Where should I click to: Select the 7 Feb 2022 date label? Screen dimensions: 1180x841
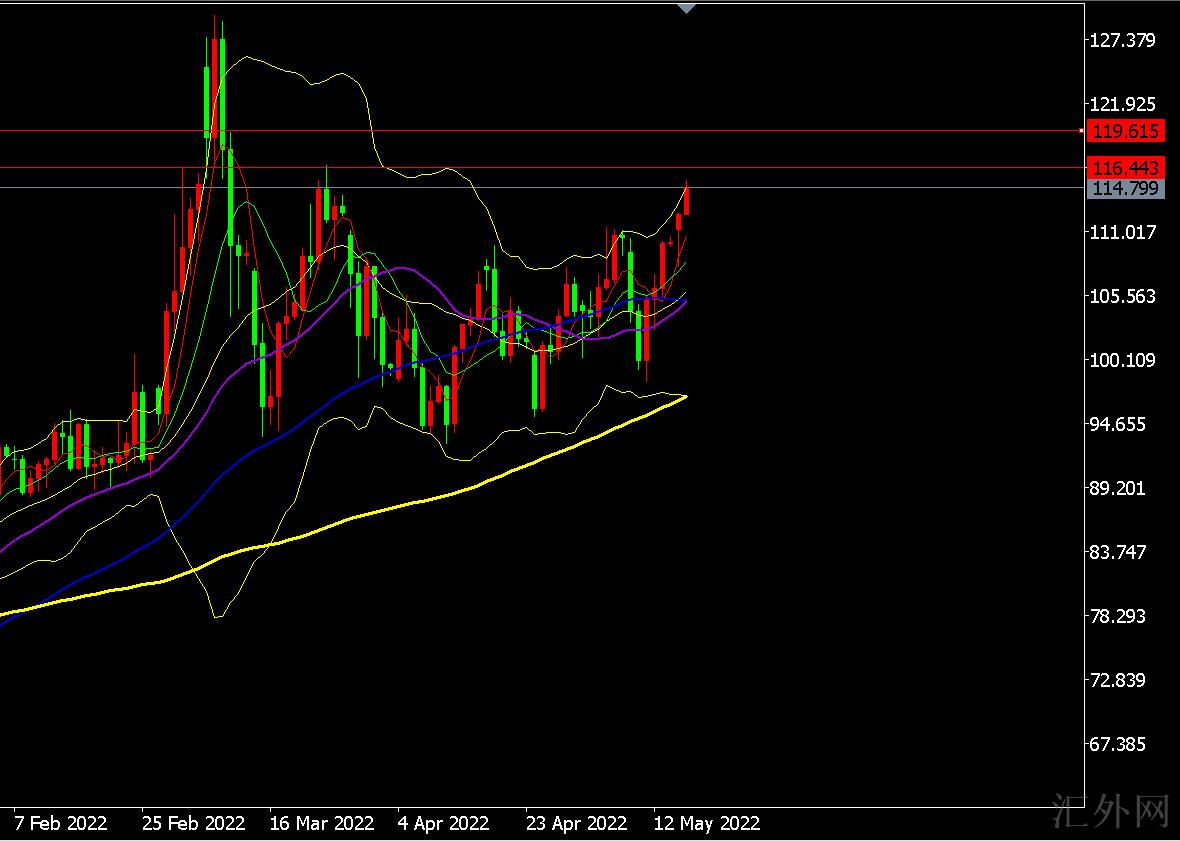(x=61, y=824)
